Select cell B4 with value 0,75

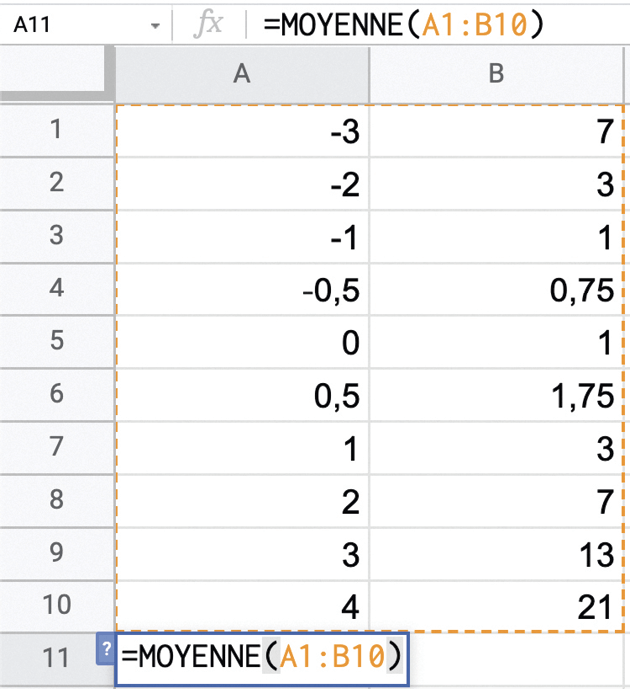(495, 289)
